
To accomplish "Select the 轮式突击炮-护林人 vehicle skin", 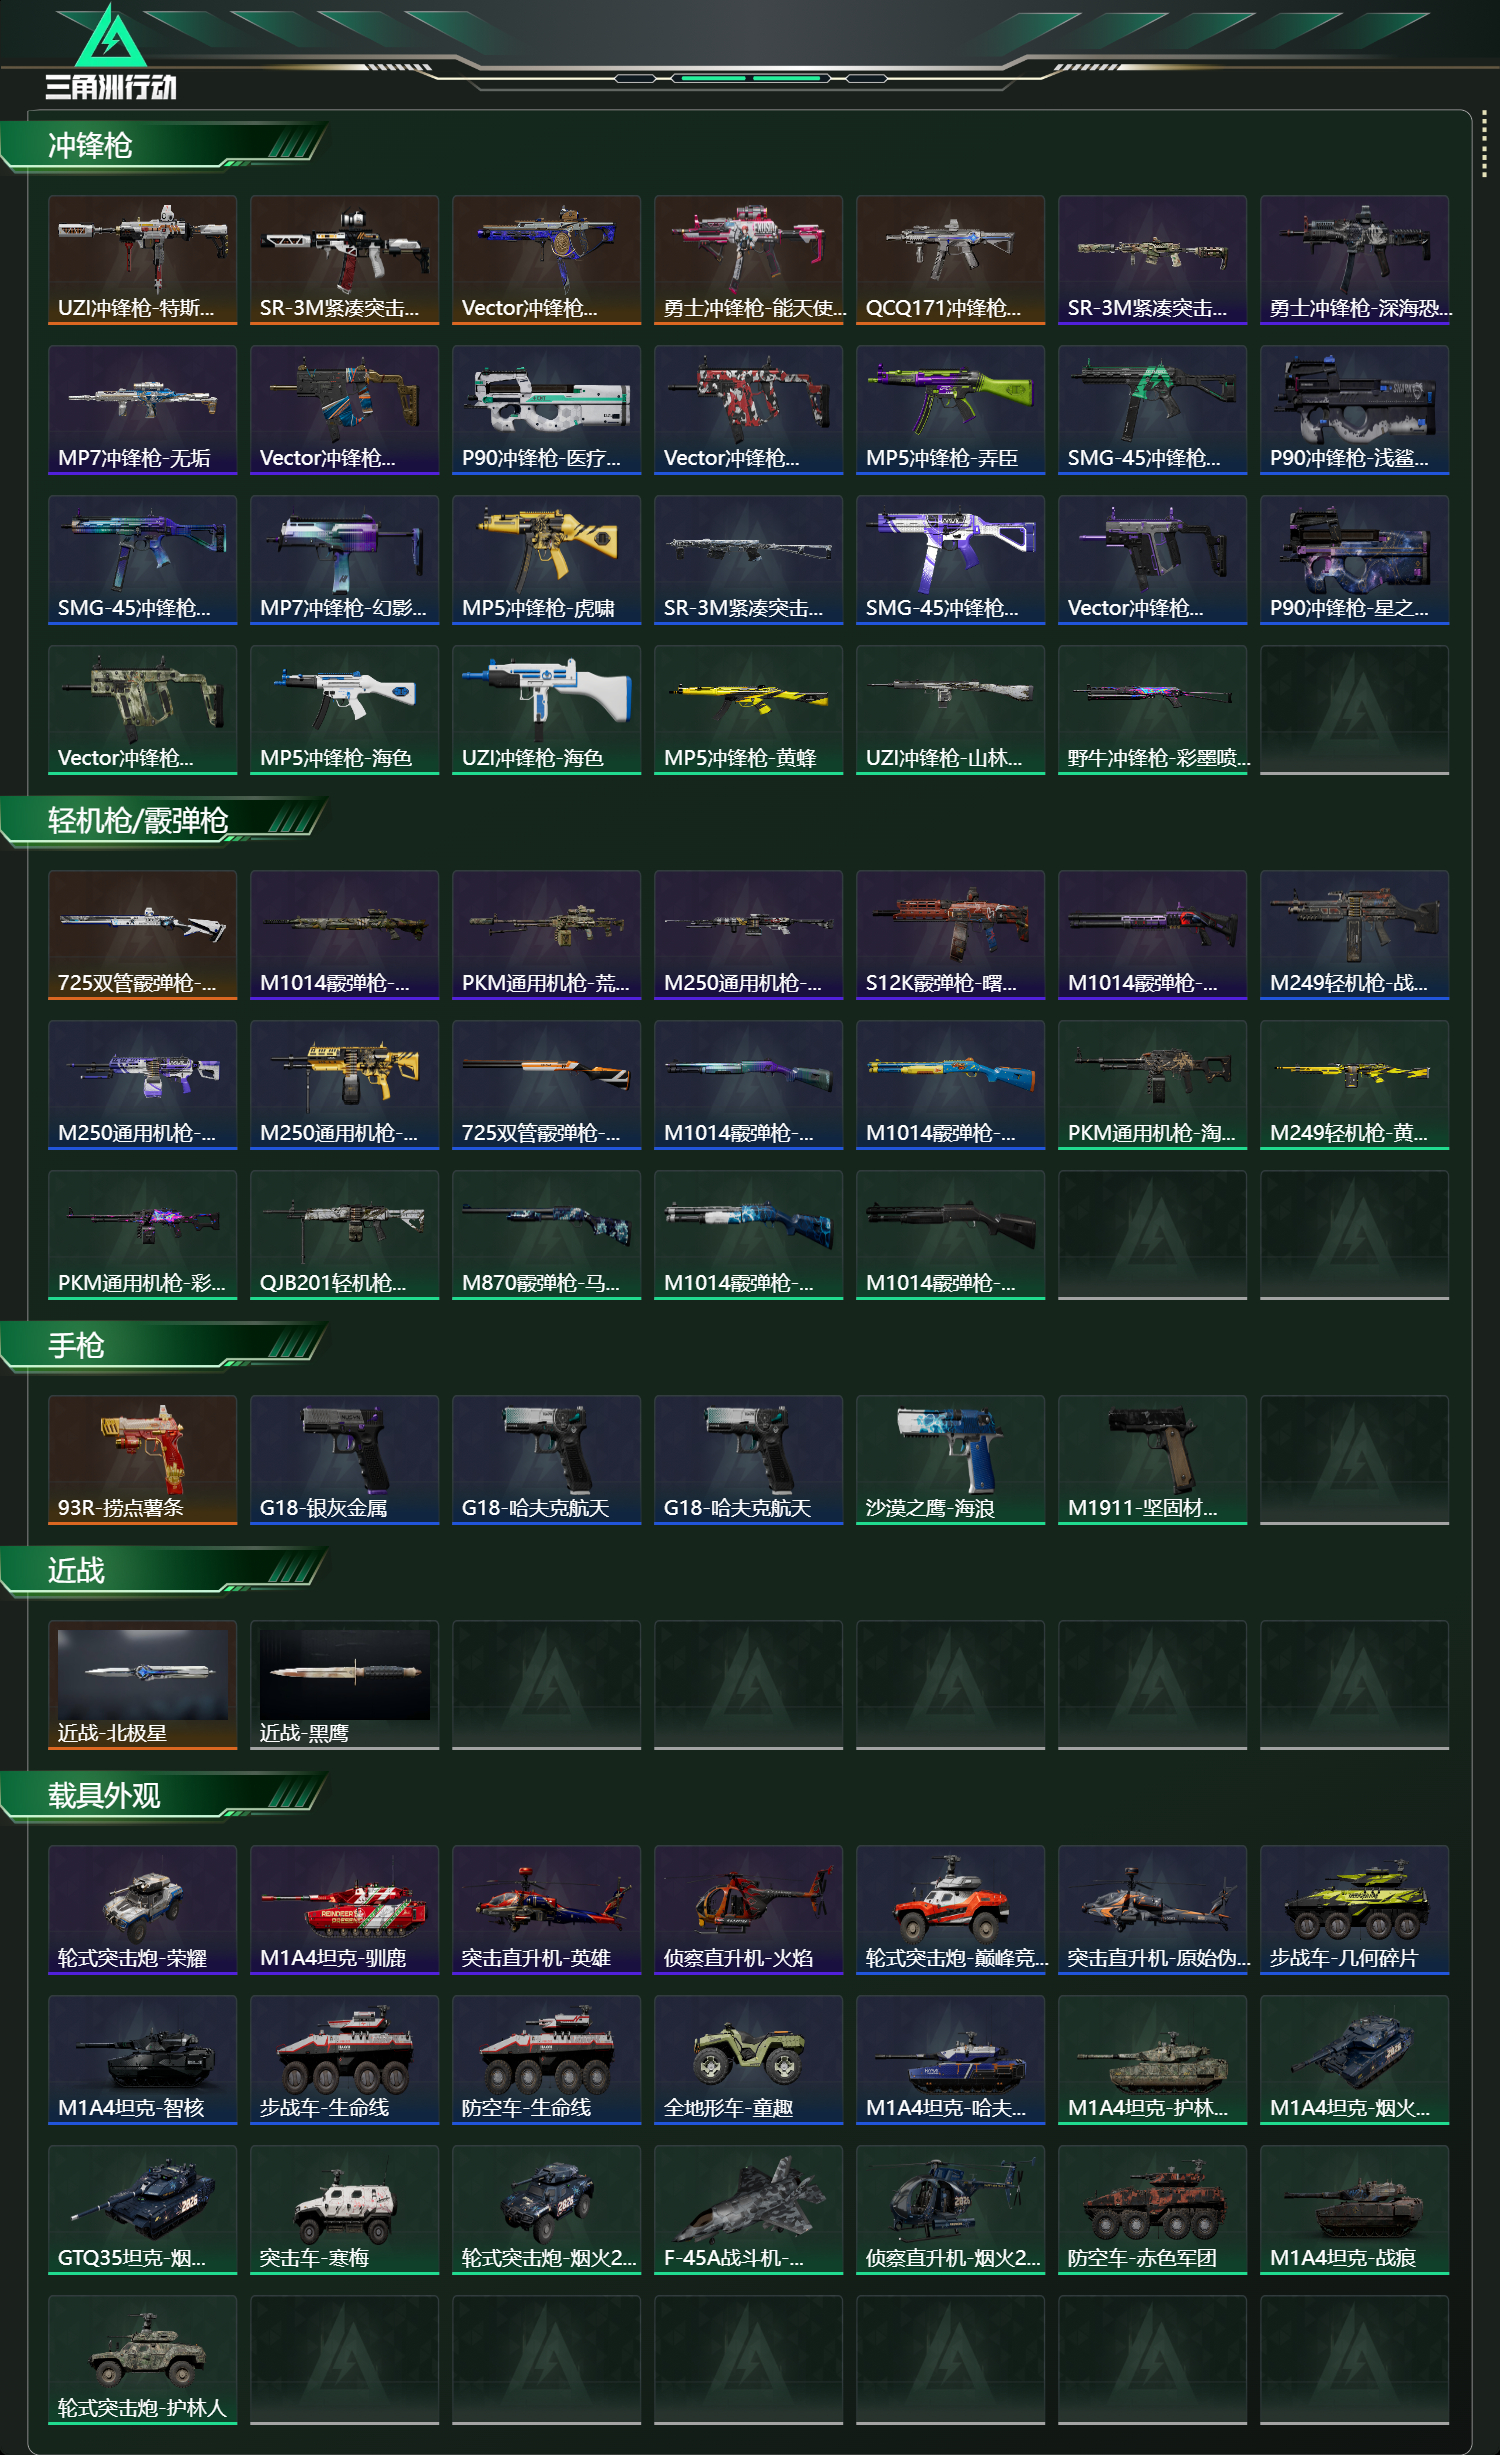I will click(x=143, y=2360).
